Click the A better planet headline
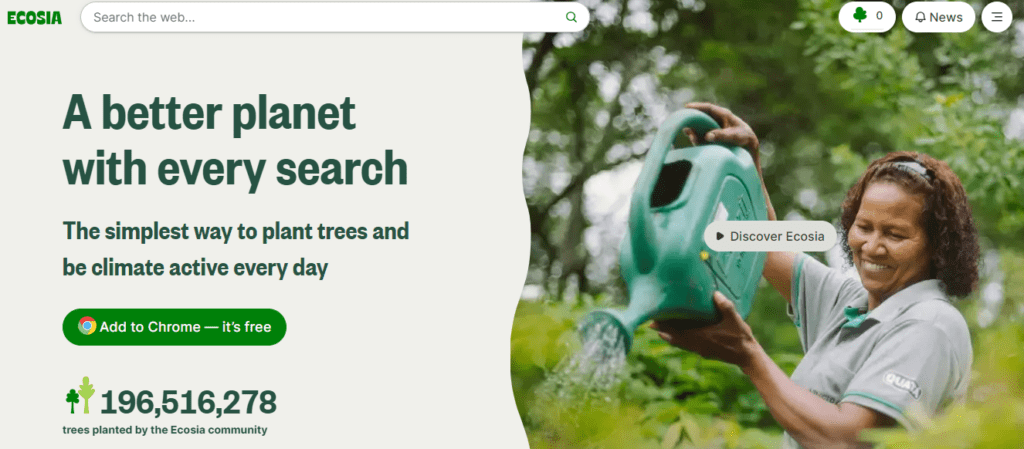Viewport: 1024px width, 449px height. point(235,140)
